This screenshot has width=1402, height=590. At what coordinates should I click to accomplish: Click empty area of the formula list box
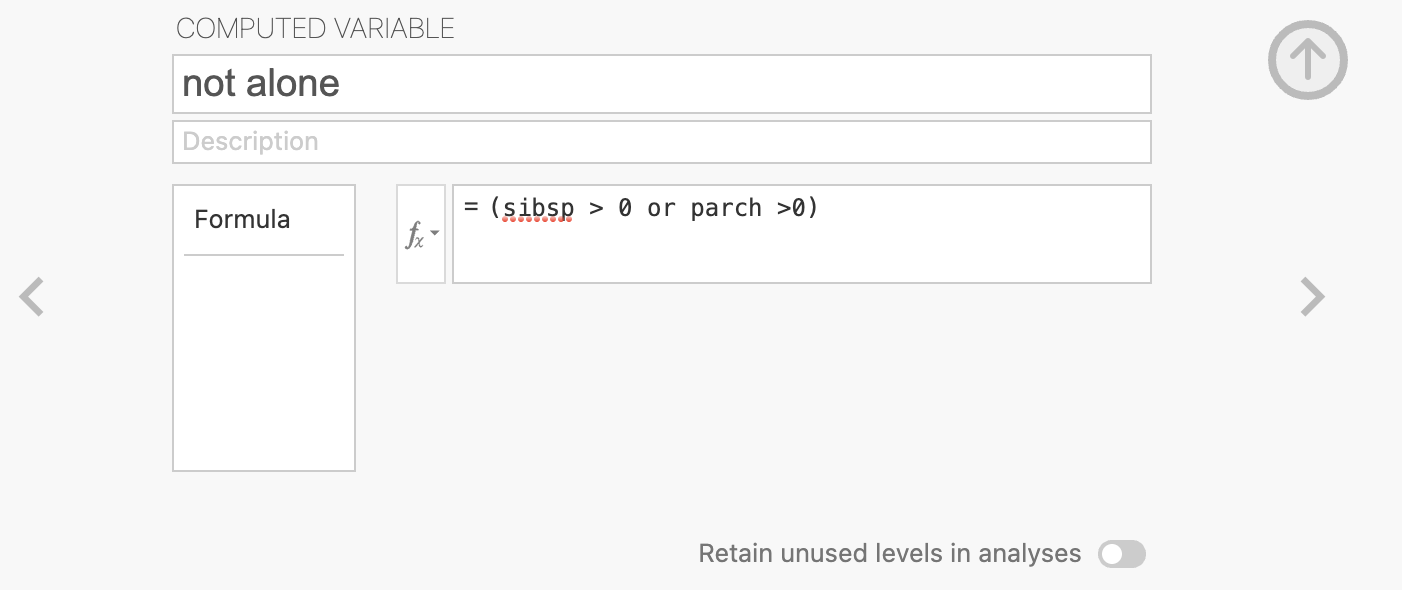tap(264, 362)
